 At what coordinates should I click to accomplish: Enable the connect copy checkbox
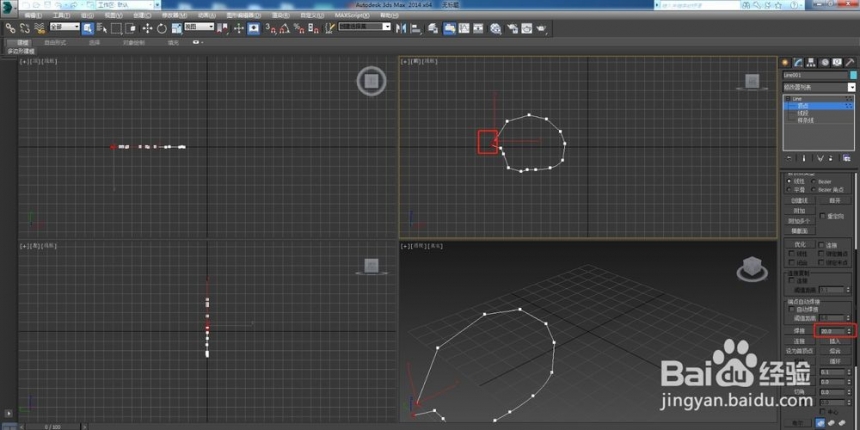(792, 280)
